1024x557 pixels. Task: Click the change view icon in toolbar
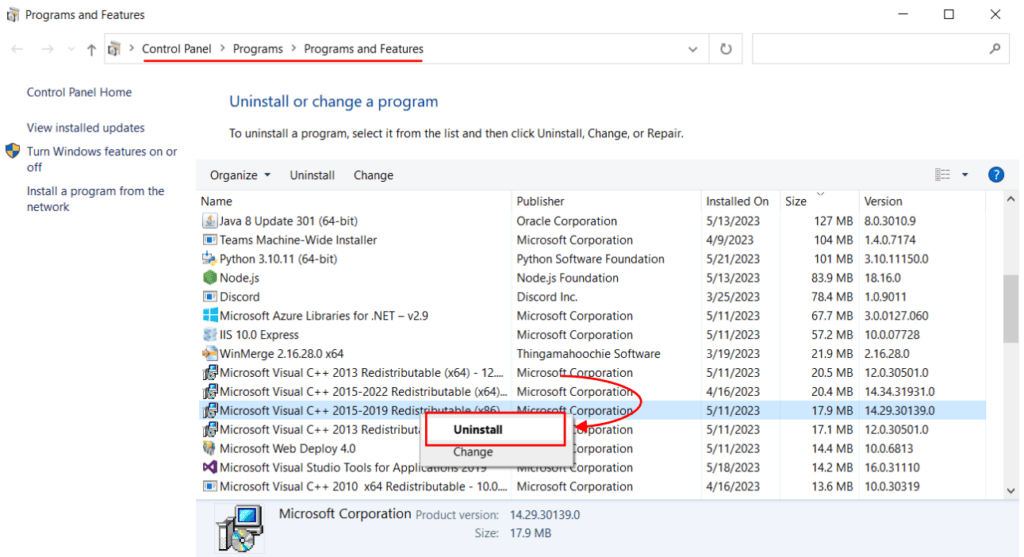coord(942,175)
